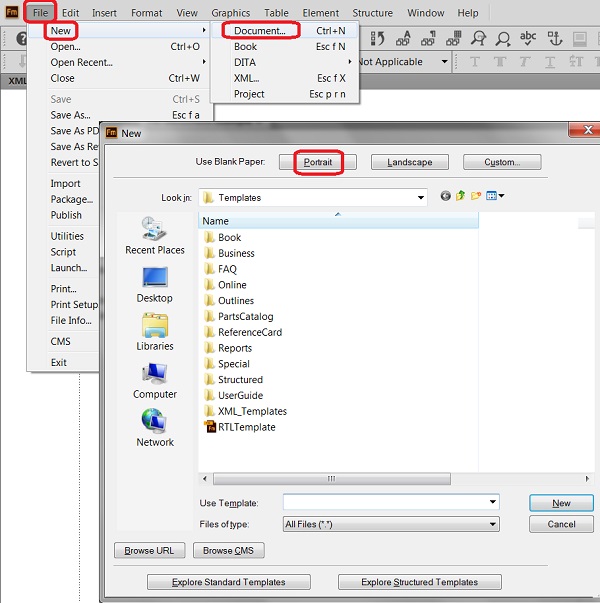600x603 pixels.
Task: Click the Cancel button
Action: [561, 524]
